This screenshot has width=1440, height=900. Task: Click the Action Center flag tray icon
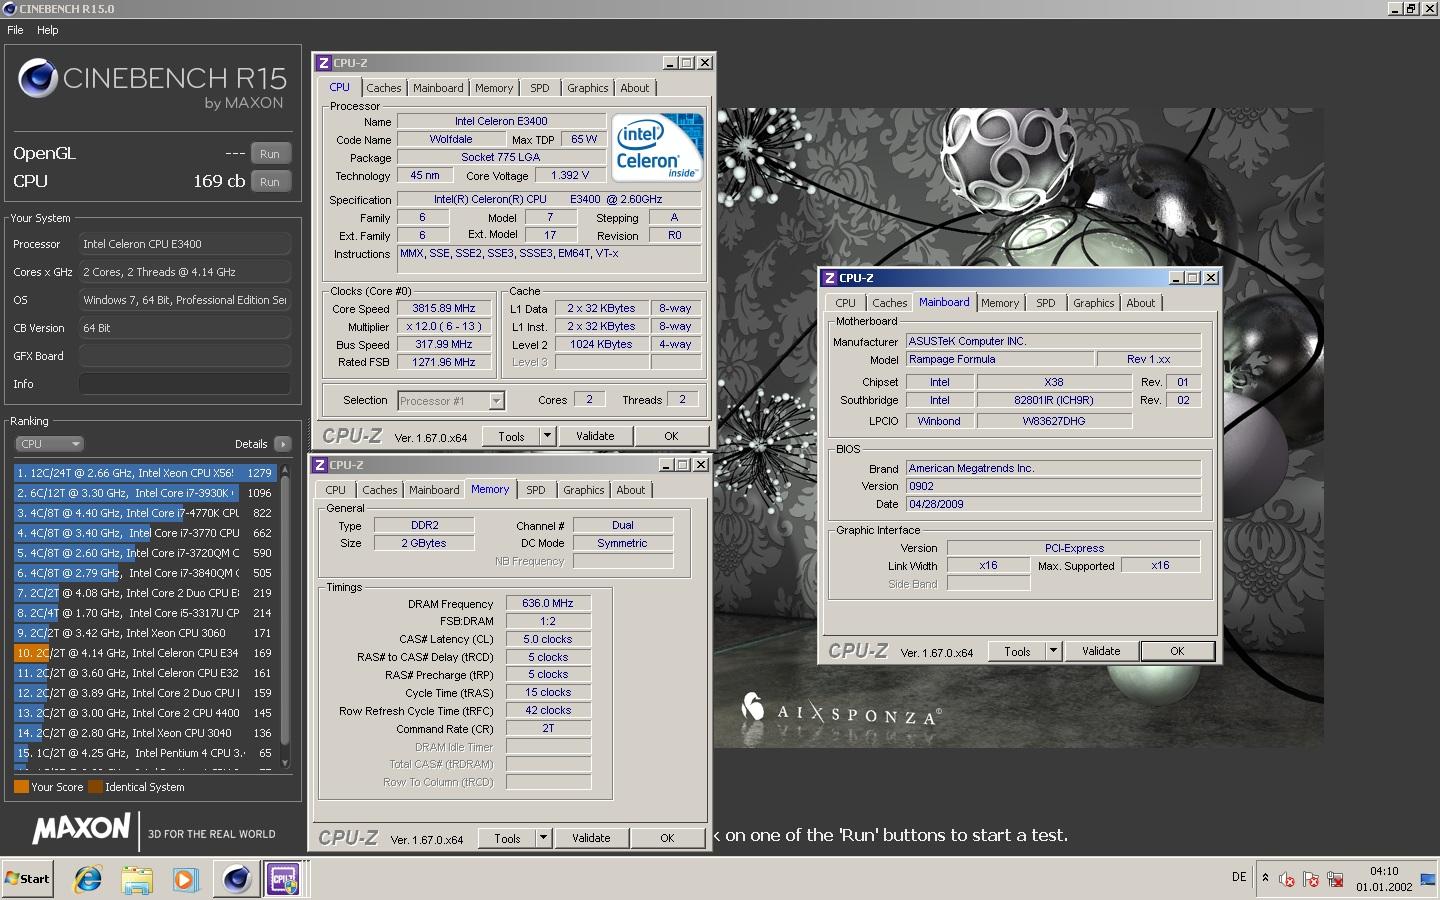point(1311,879)
